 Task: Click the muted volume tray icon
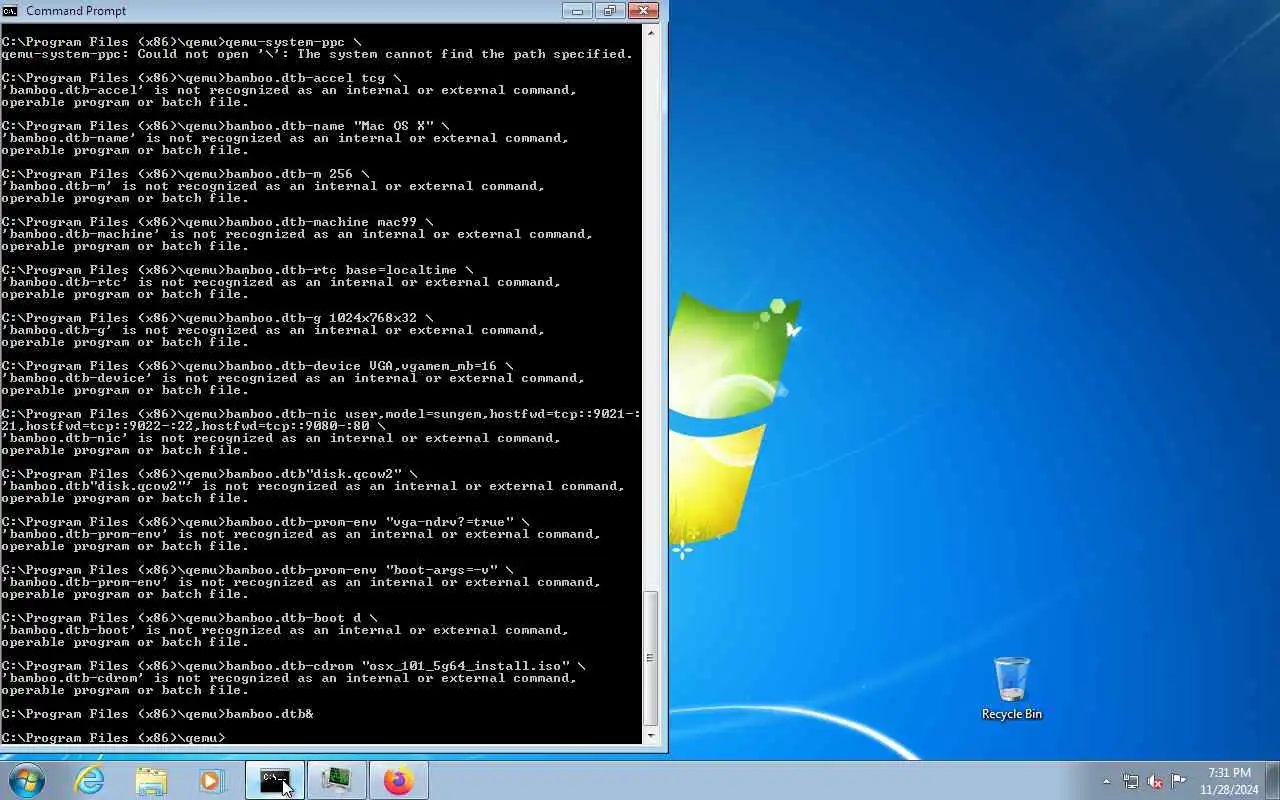[1155, 781]
